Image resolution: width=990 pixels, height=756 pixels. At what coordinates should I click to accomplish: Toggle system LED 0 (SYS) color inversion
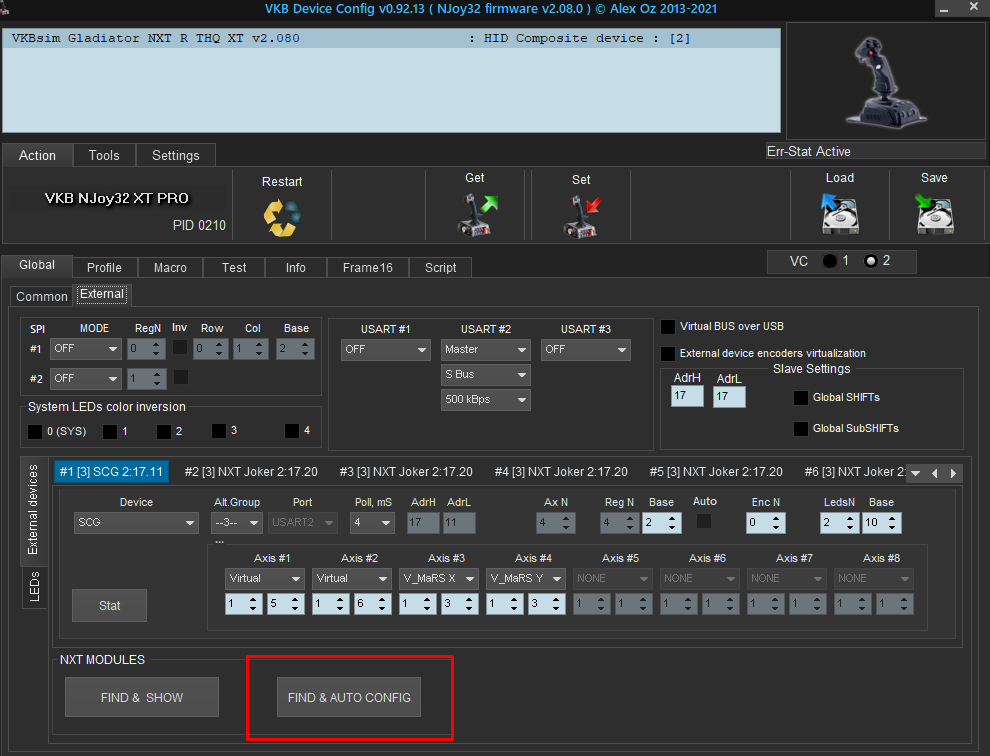pos(36,432)
